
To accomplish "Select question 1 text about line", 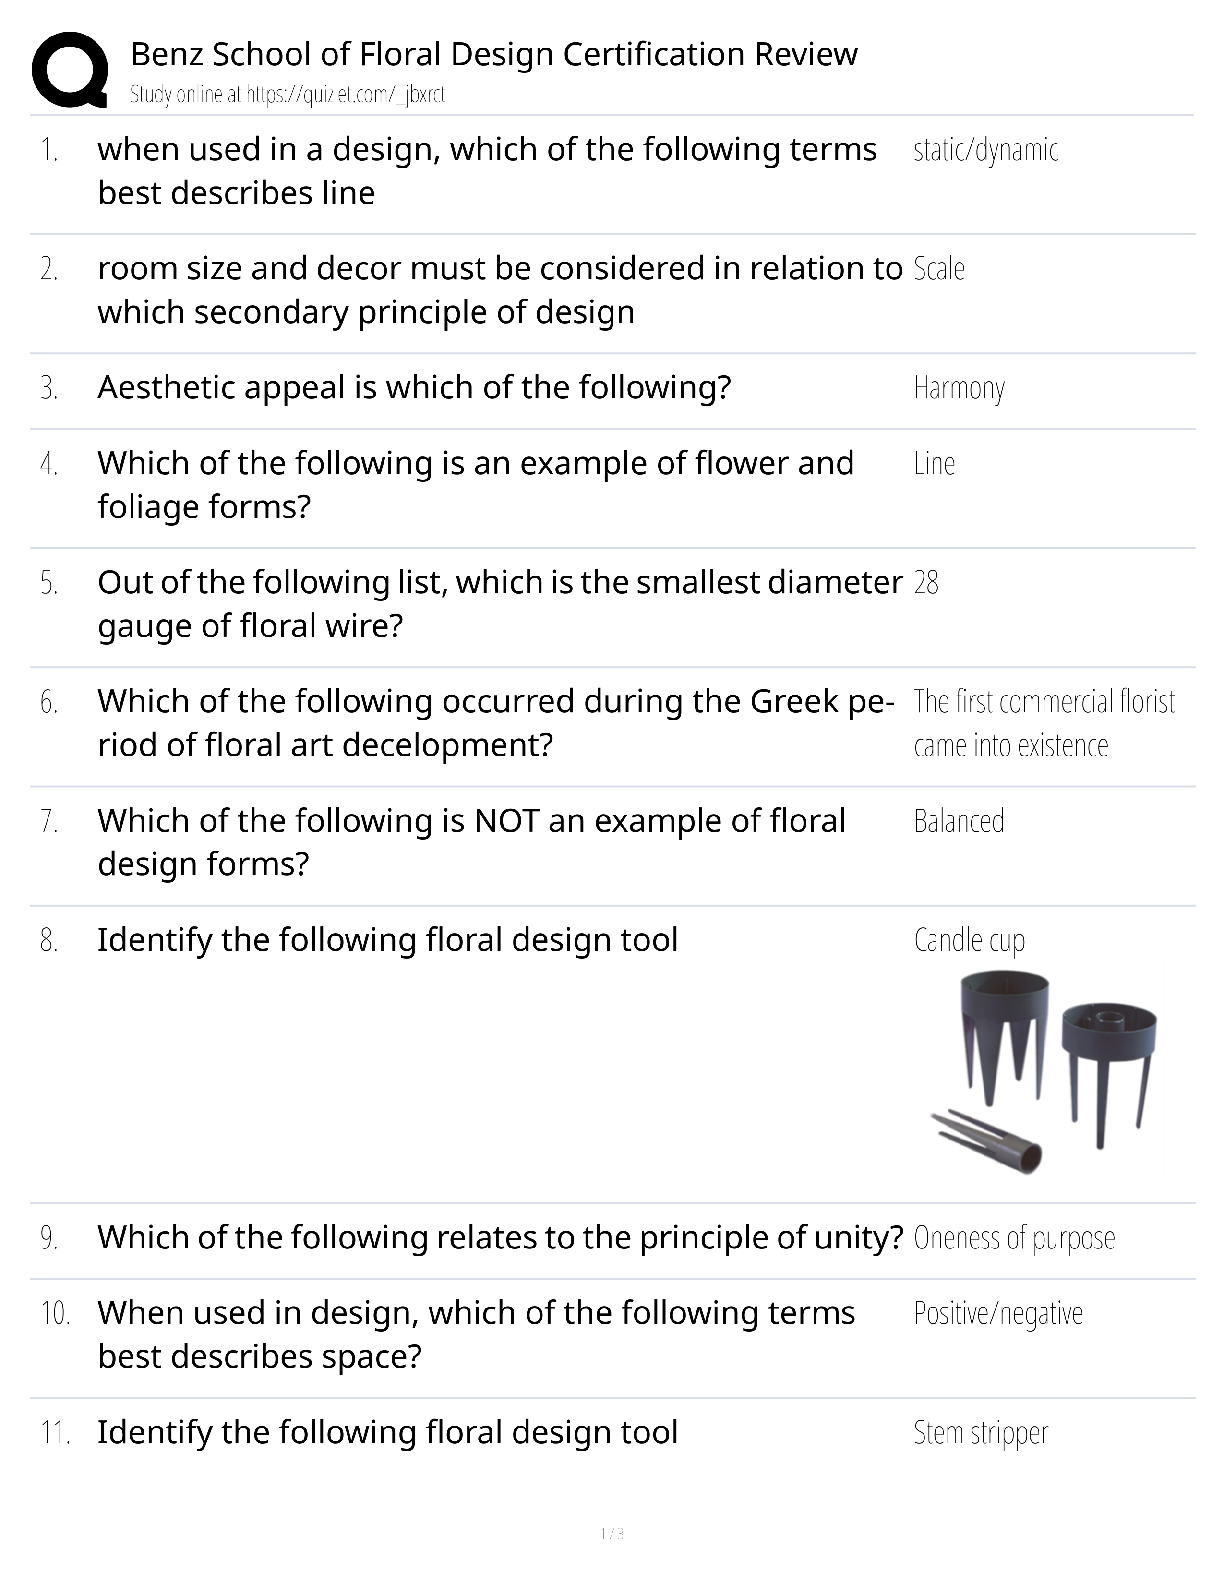I will [x=487, y=171].
